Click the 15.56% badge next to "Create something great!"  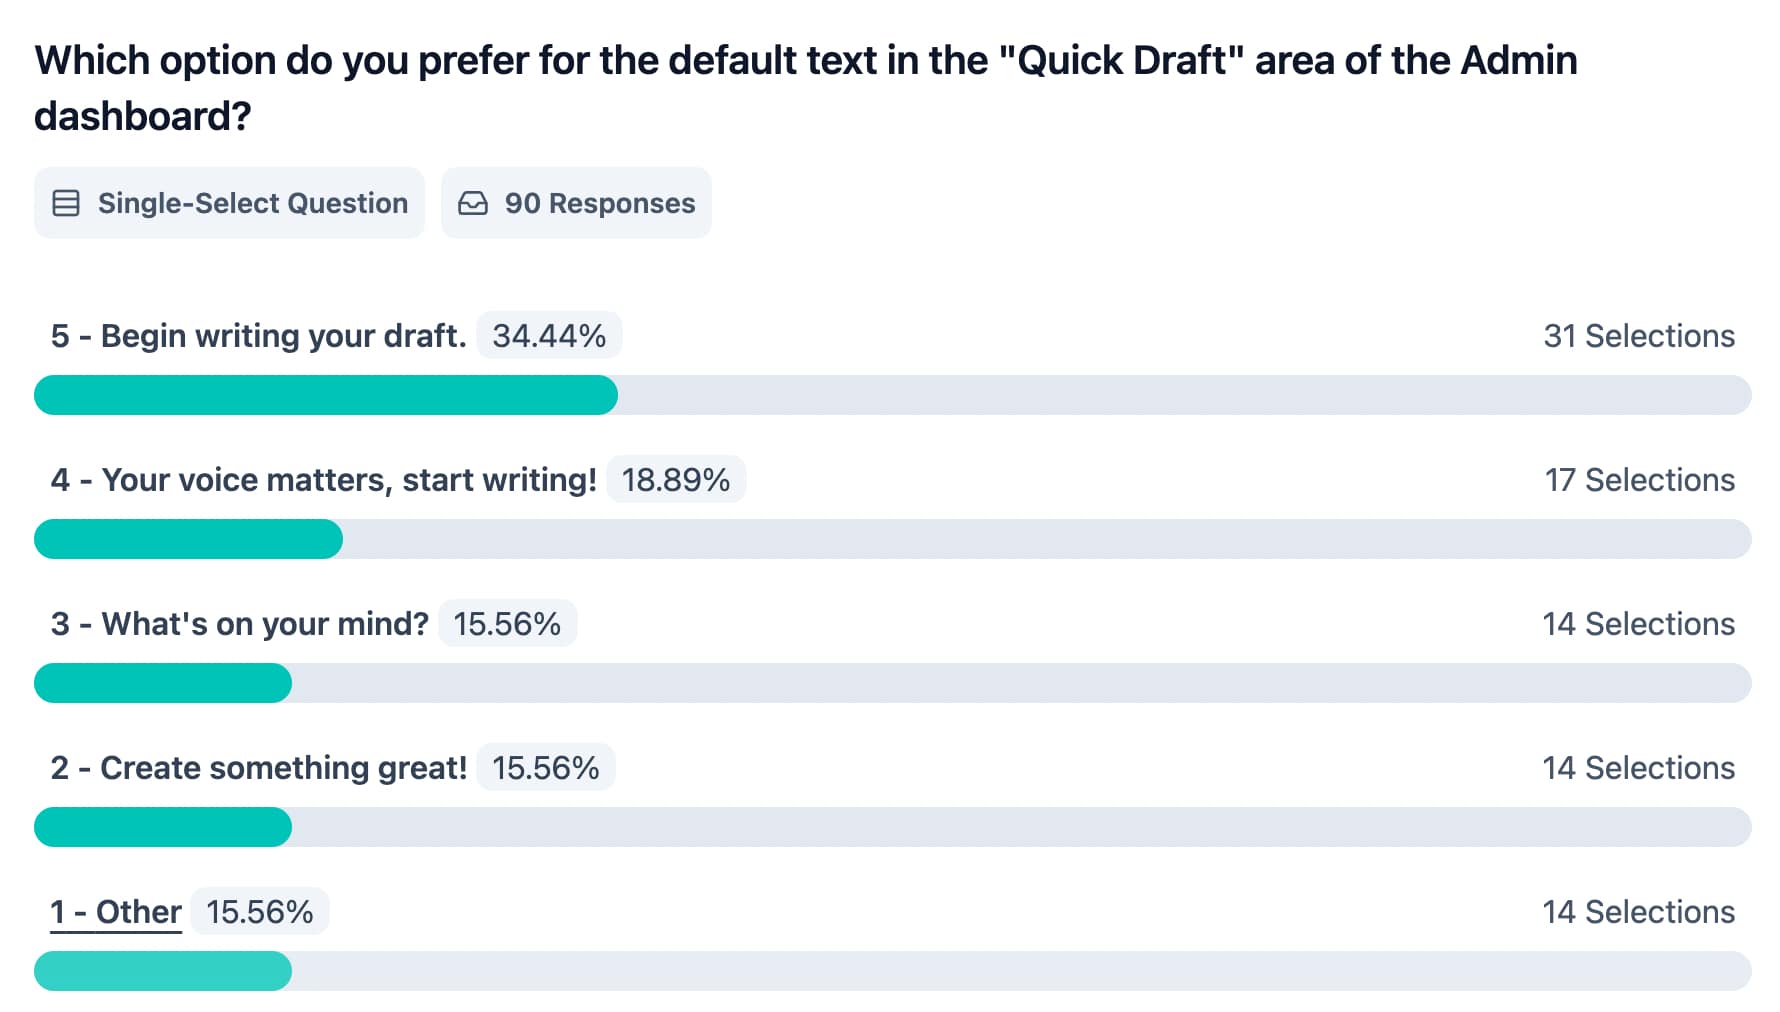click(546, 768)
